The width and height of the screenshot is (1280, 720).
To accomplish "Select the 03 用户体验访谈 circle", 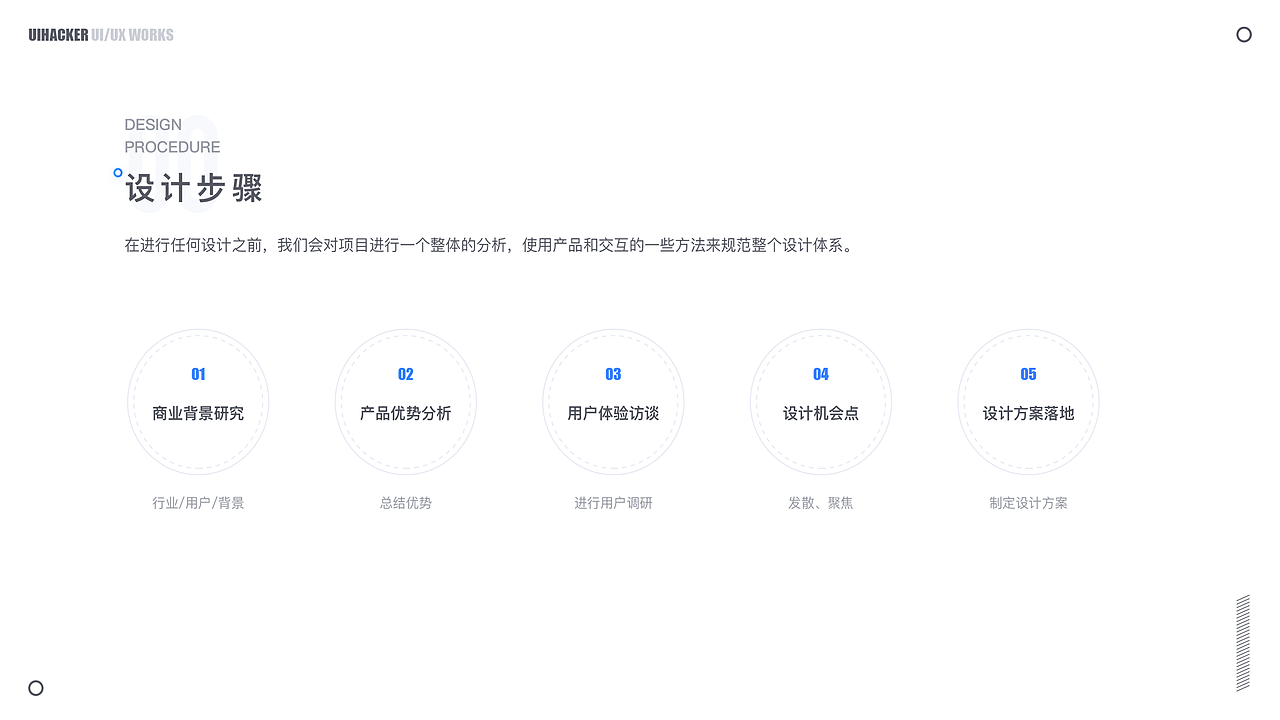I will (613, 402).
